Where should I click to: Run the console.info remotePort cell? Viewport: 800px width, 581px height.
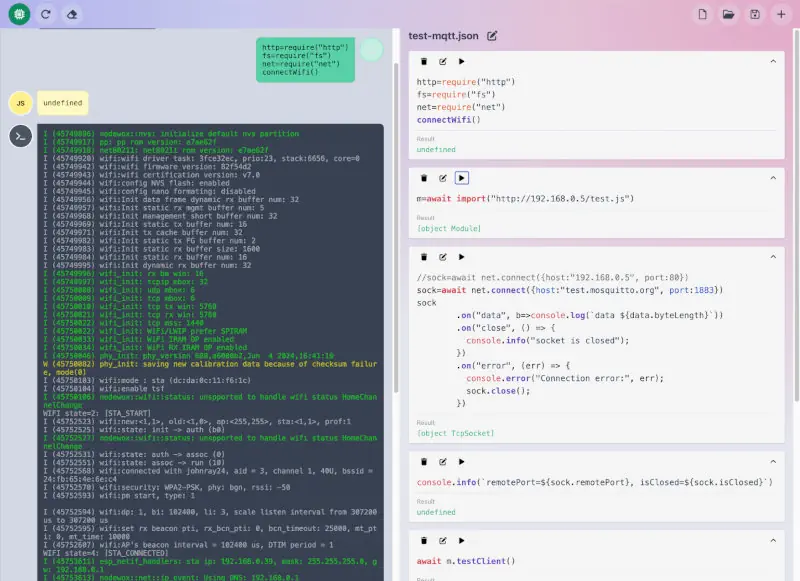[x=461, y=462]
